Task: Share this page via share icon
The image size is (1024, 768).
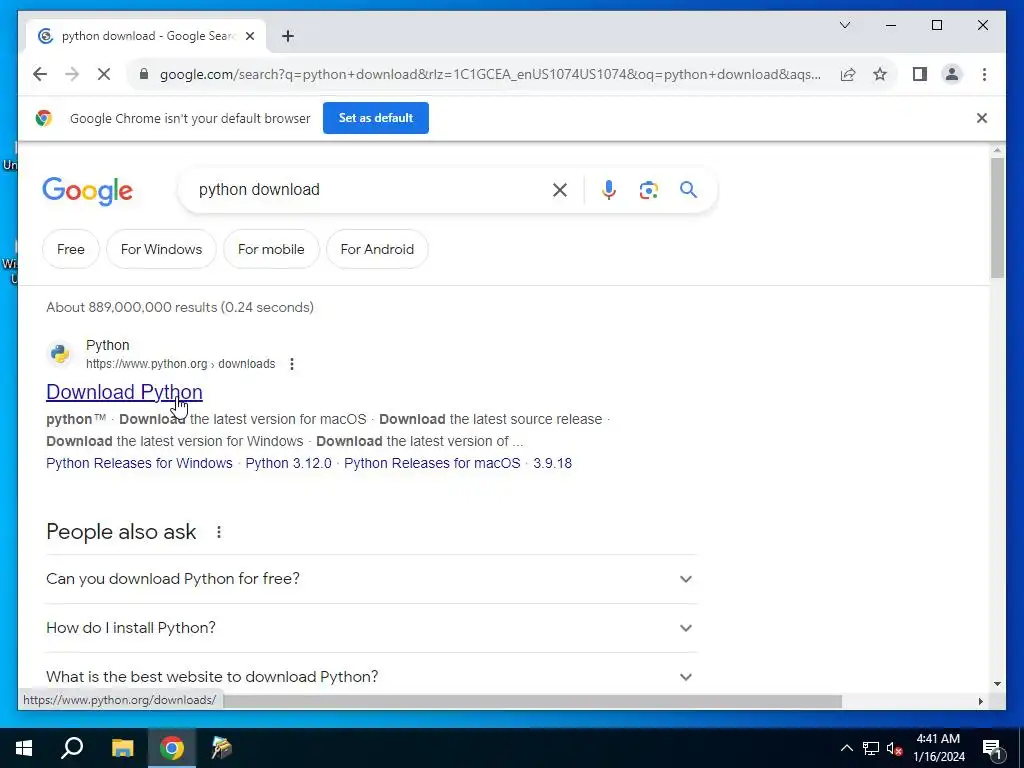Action: click(x=848, y=74)
